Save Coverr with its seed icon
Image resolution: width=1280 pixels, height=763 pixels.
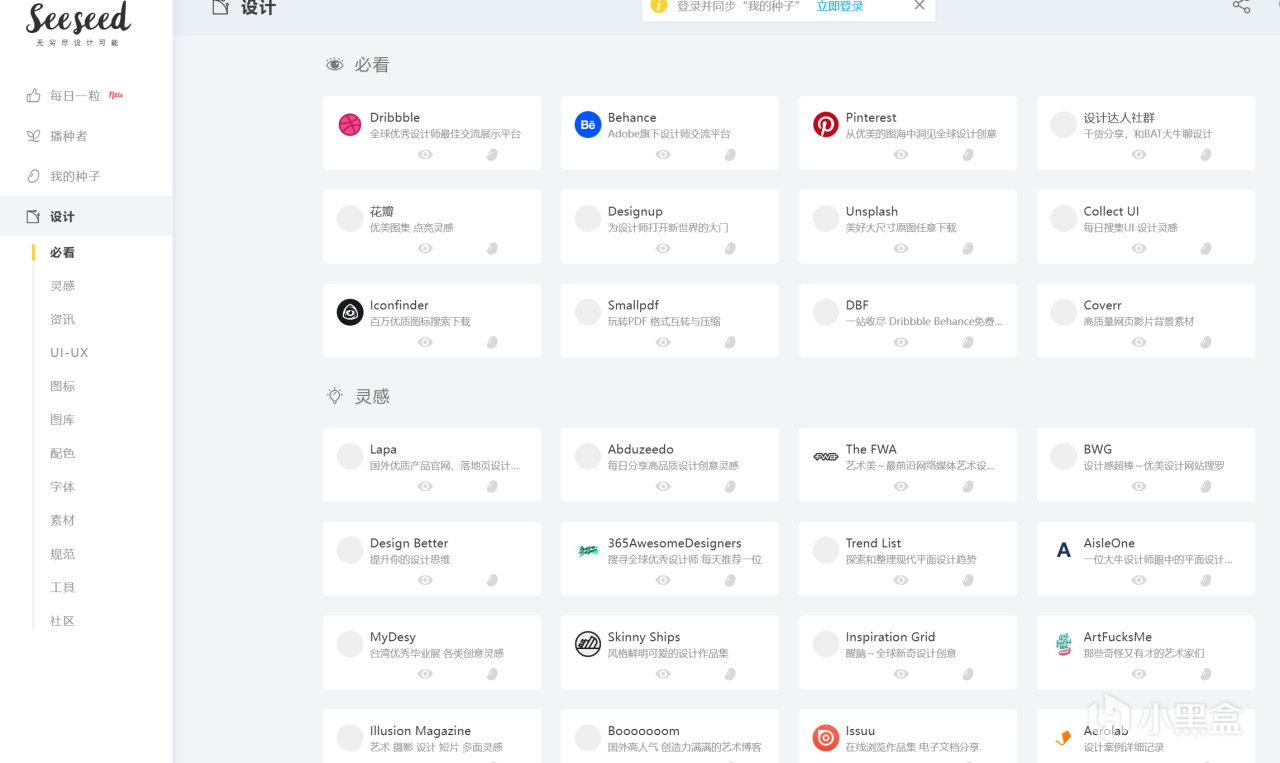[x=1206, y=342]
